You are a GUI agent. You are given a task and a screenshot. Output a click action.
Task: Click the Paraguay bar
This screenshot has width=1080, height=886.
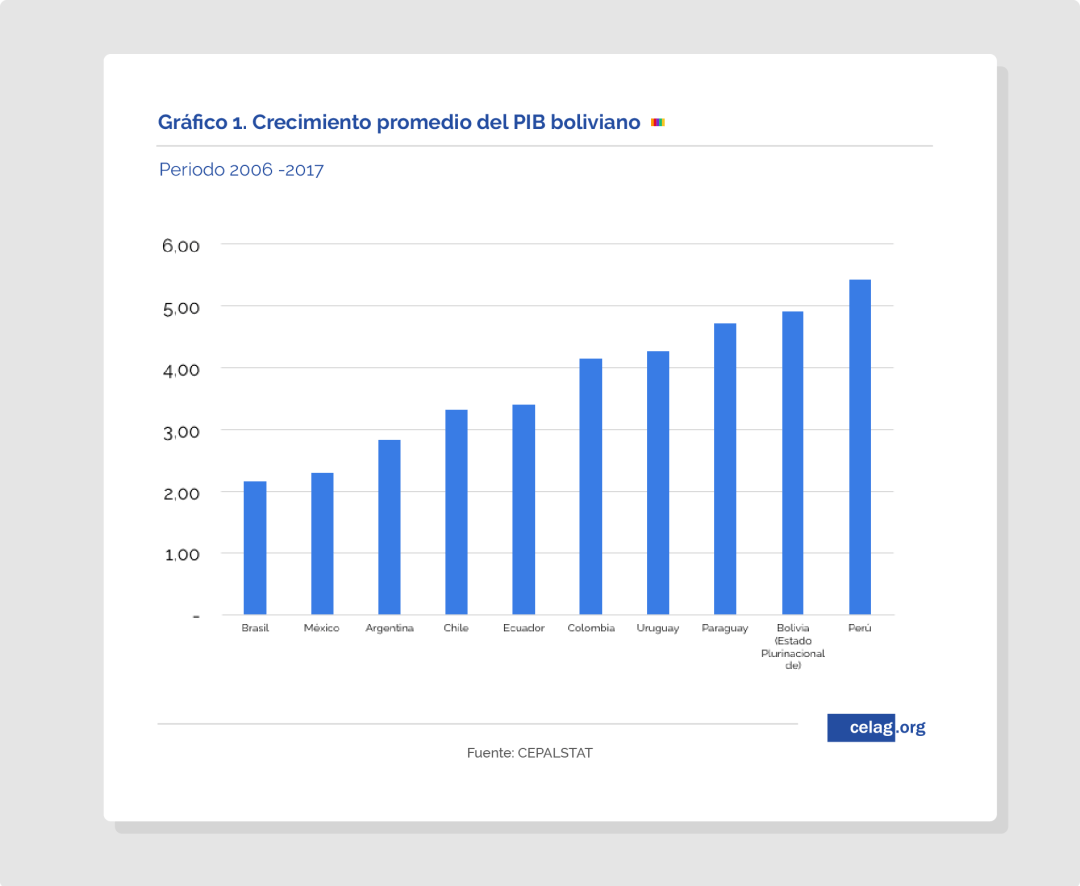pos(725,469)
